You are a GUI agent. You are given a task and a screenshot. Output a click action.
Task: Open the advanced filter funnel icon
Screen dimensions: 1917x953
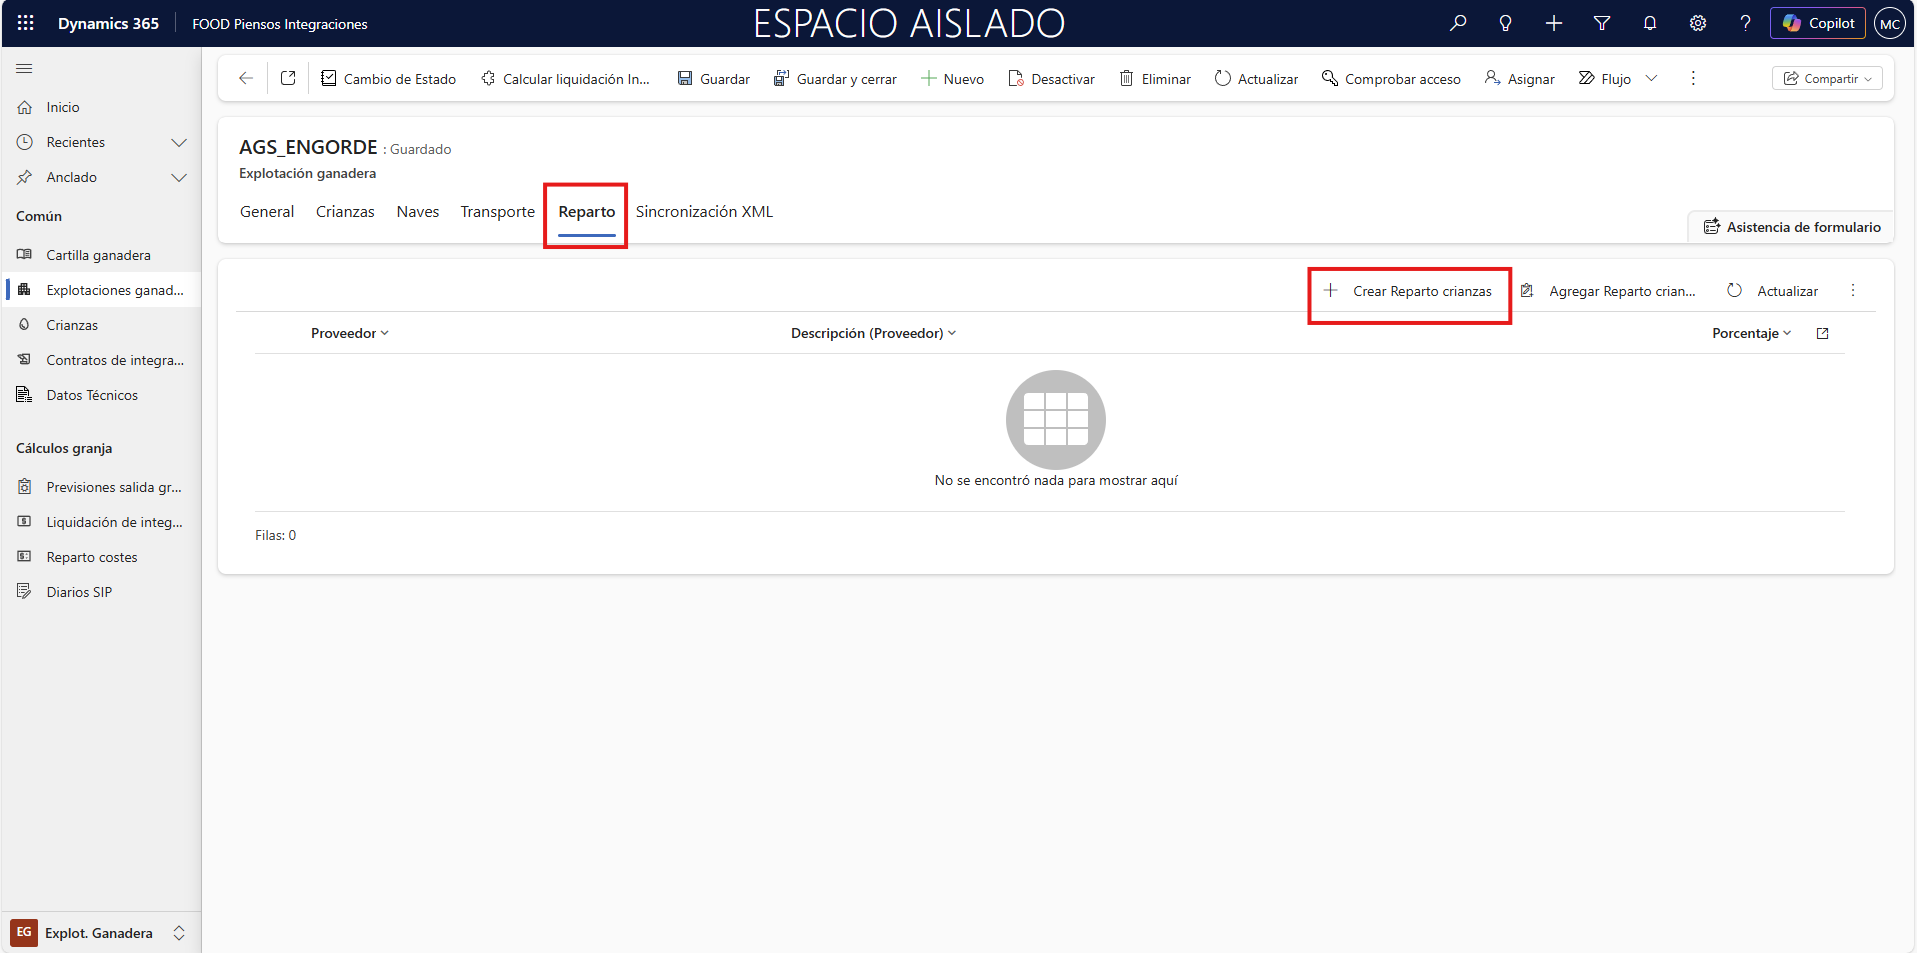point(1602,23)
